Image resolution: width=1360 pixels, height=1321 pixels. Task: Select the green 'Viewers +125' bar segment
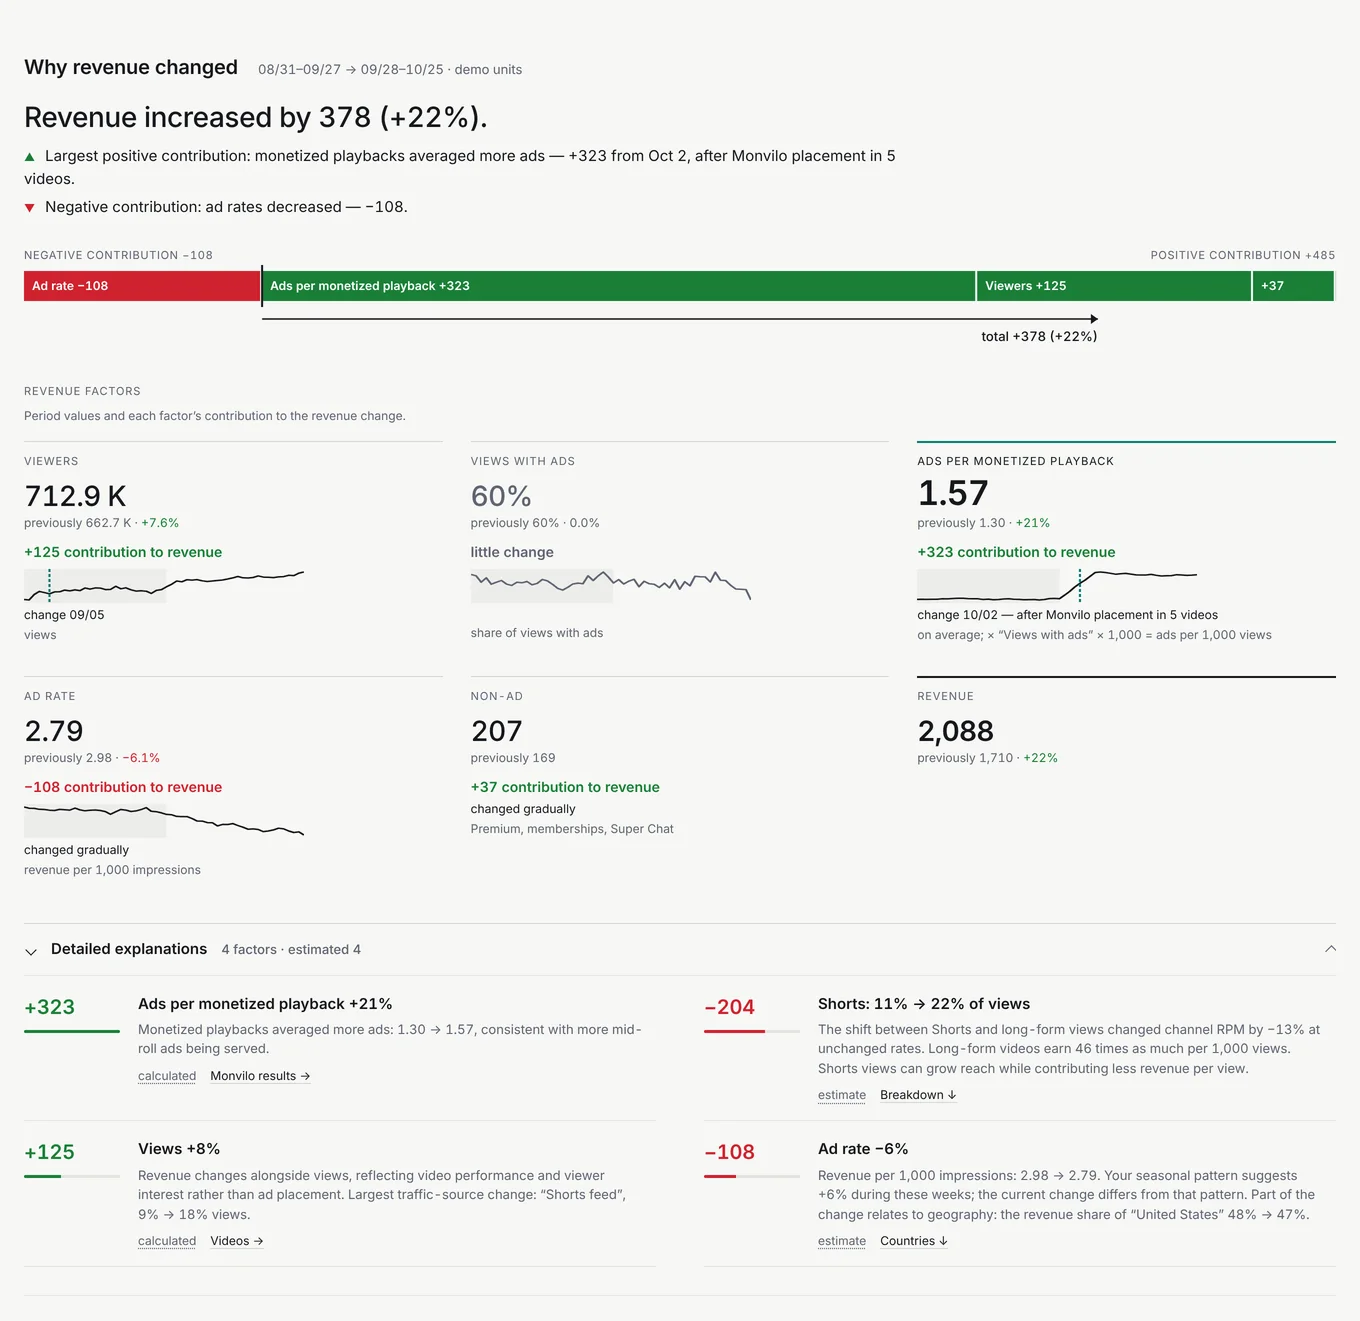click(x=1114, y=286)
